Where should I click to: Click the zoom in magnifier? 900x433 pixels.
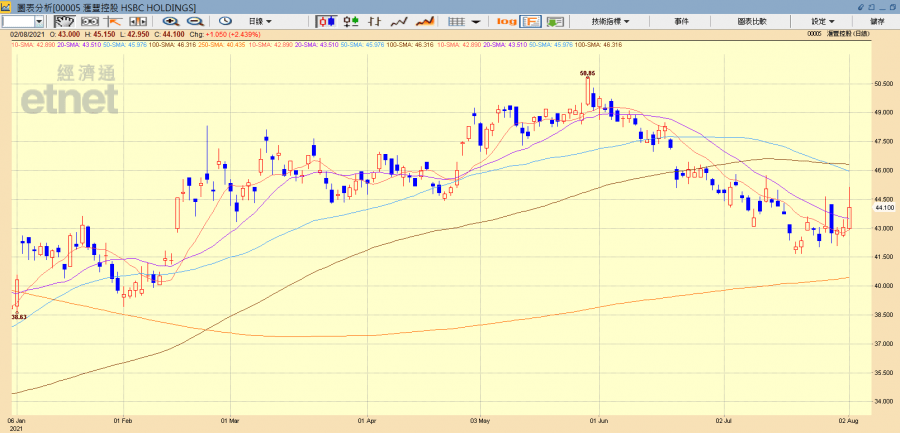click(171, 21)
